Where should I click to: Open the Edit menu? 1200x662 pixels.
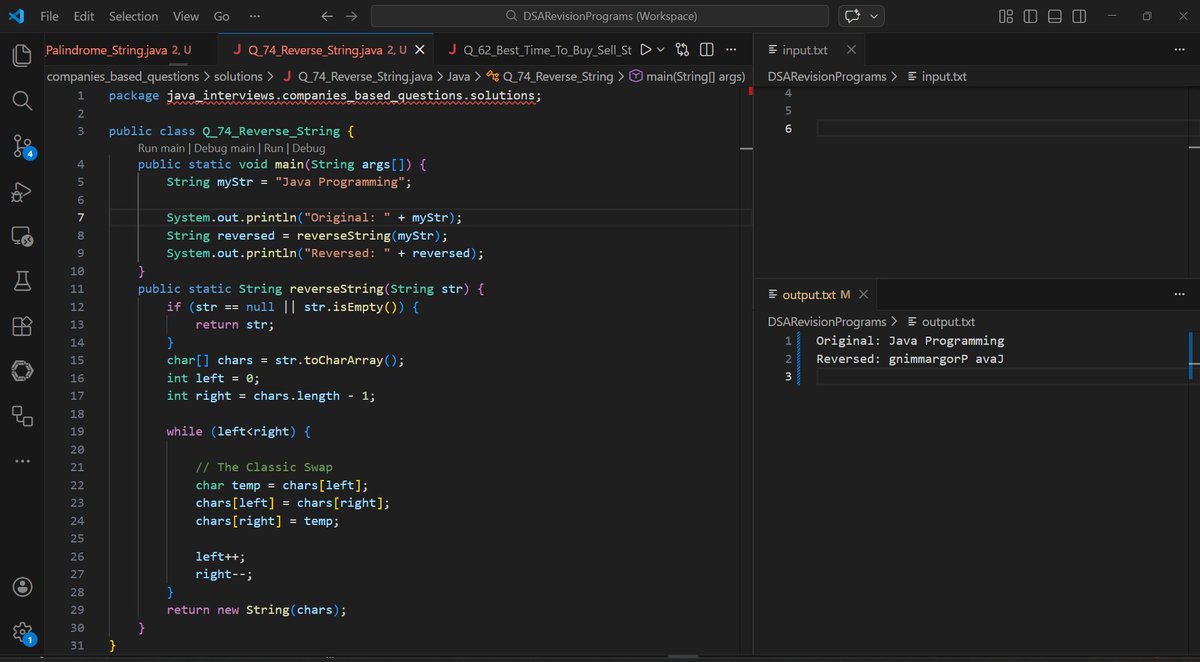pyautogui.click(x=84, y=16)
